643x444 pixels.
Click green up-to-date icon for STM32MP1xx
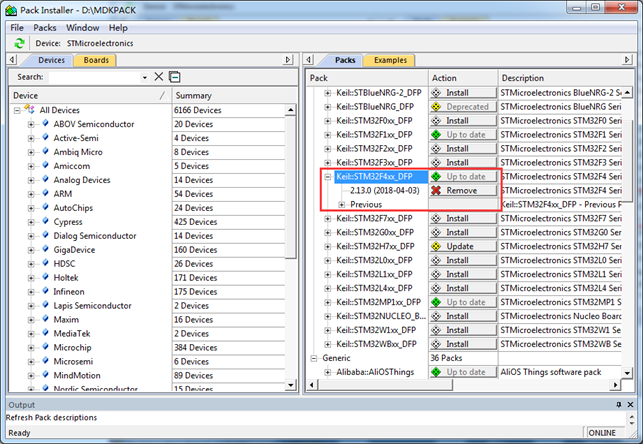tap(436, 302)
